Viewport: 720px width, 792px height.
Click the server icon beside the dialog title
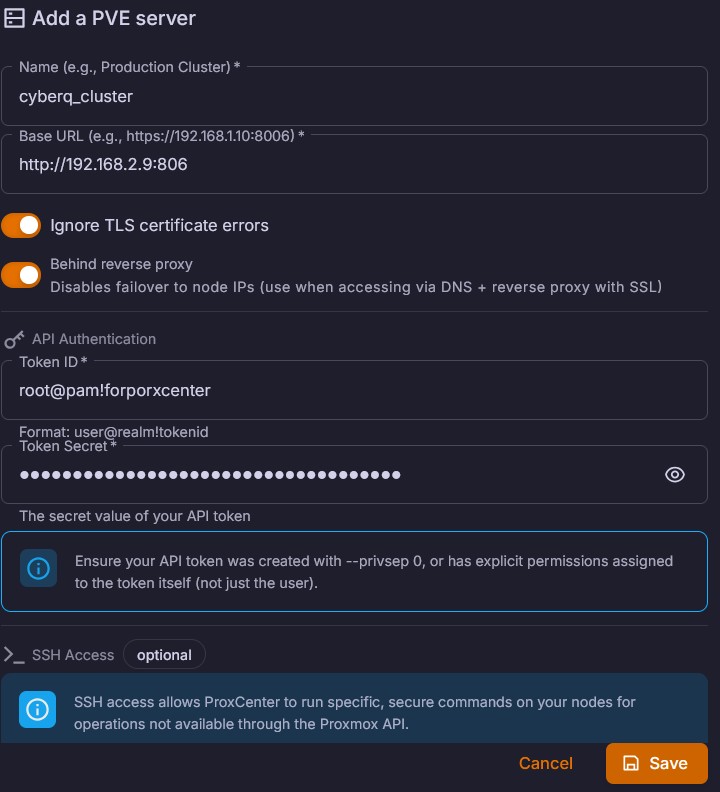[x=15, y=18]
